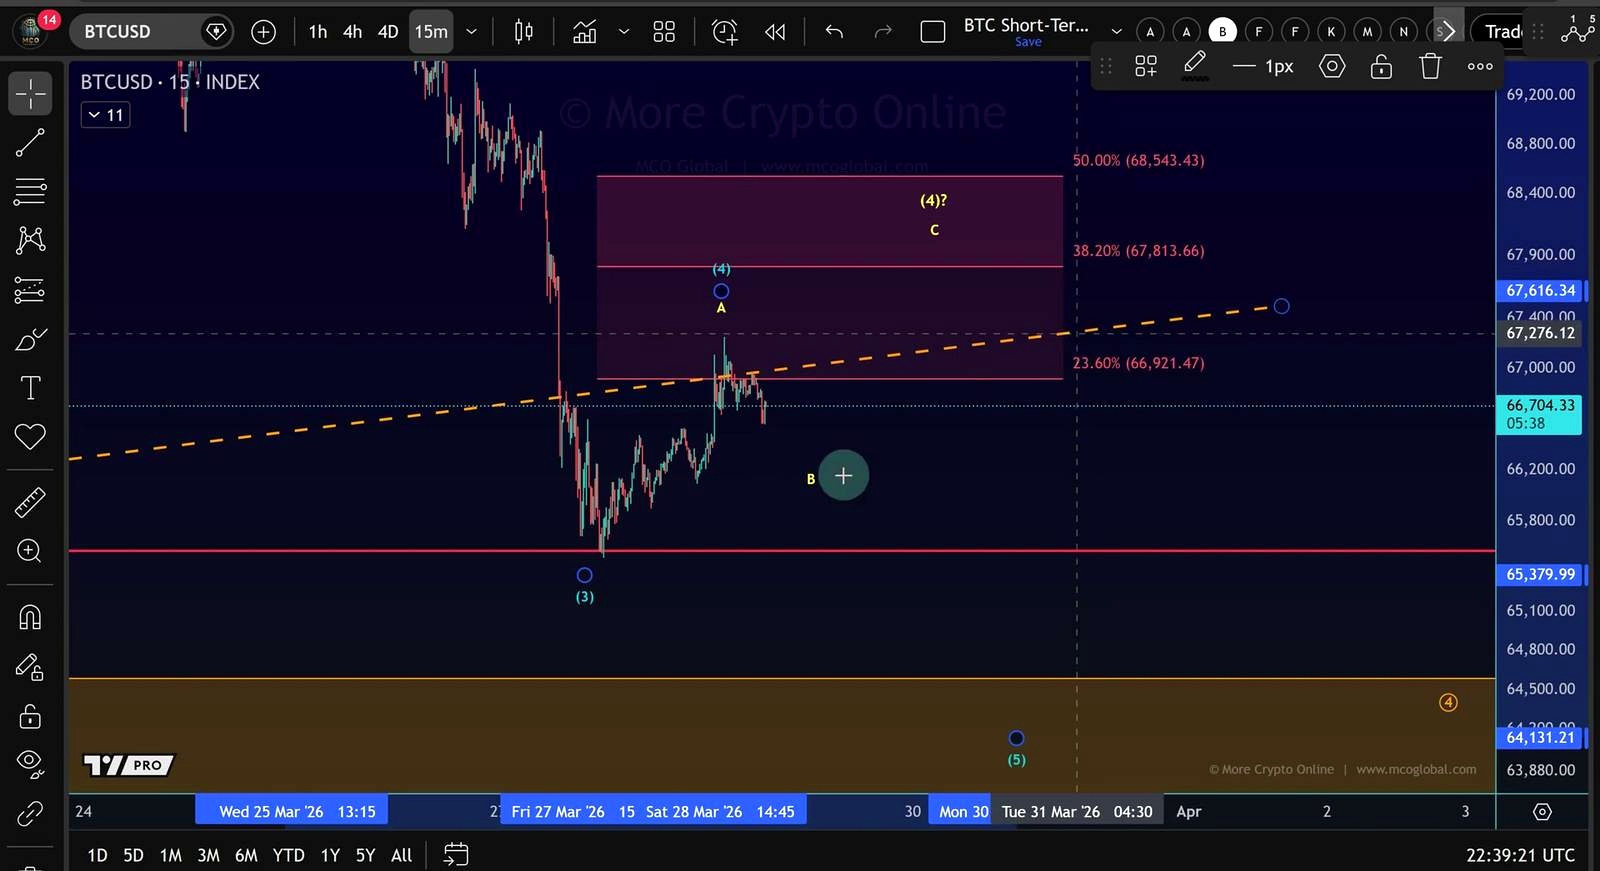Image resolution: width=1600 pixels, height=871 pixels.
Task: Undo the last chart action
Action: [834, 32]
